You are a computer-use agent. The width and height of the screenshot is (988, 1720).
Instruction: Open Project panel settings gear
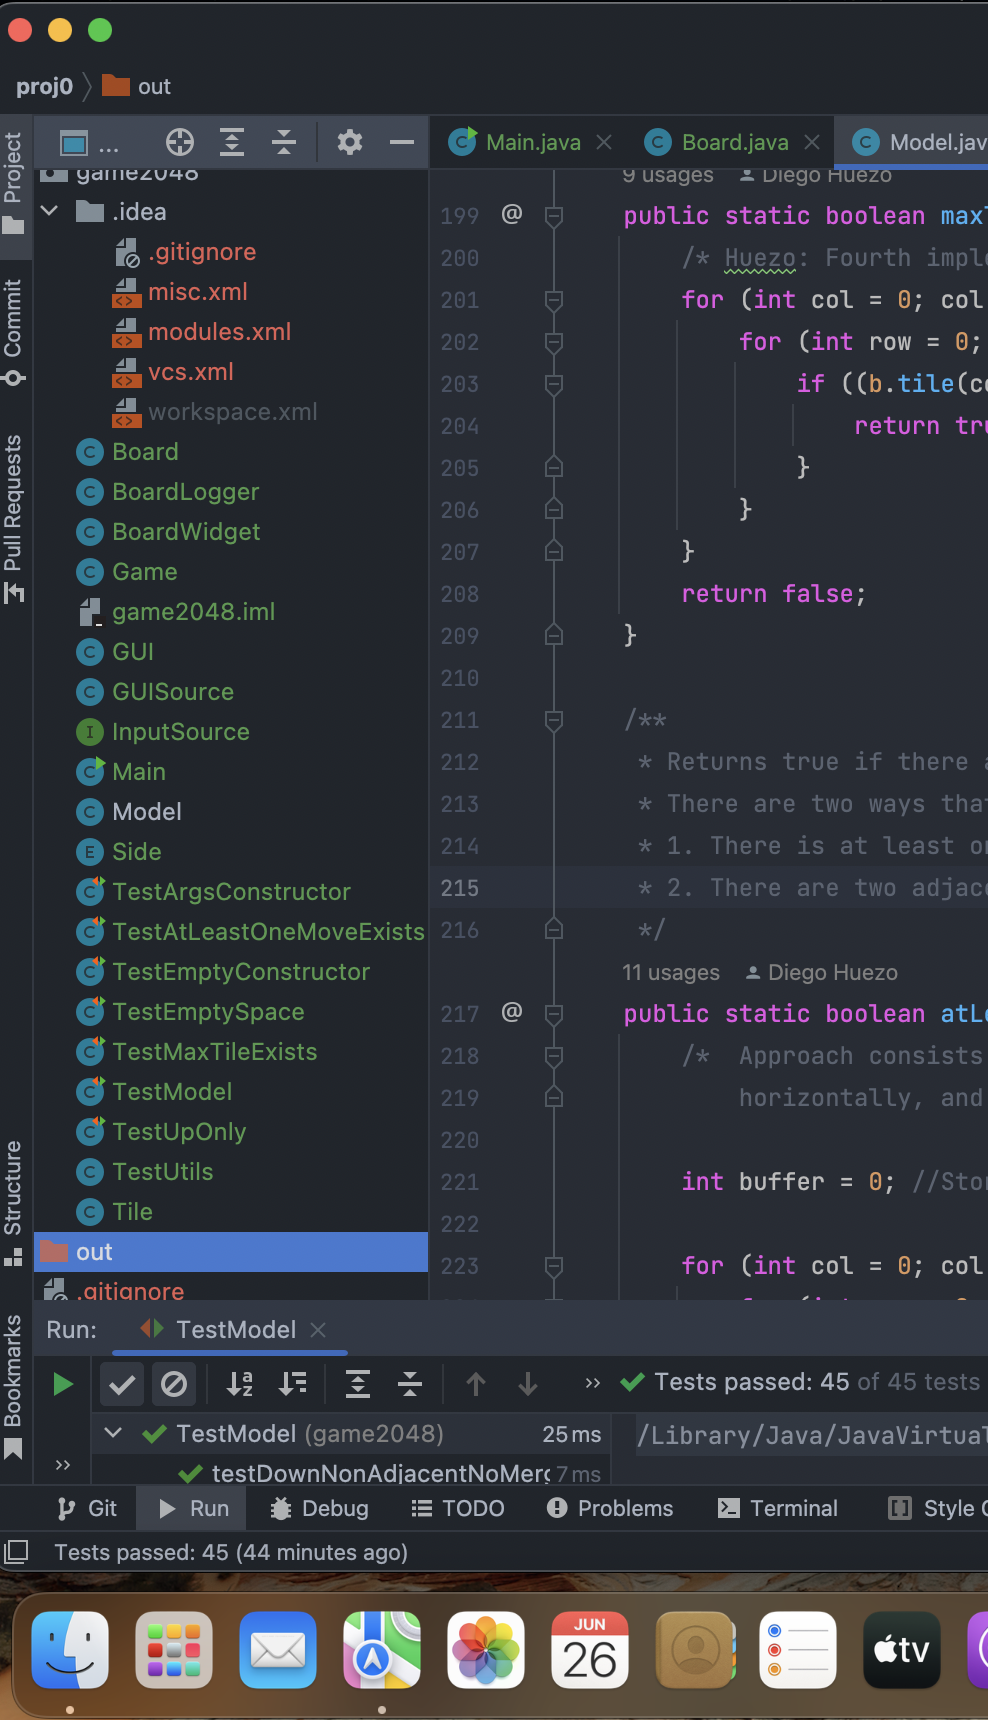pos(349,143)
